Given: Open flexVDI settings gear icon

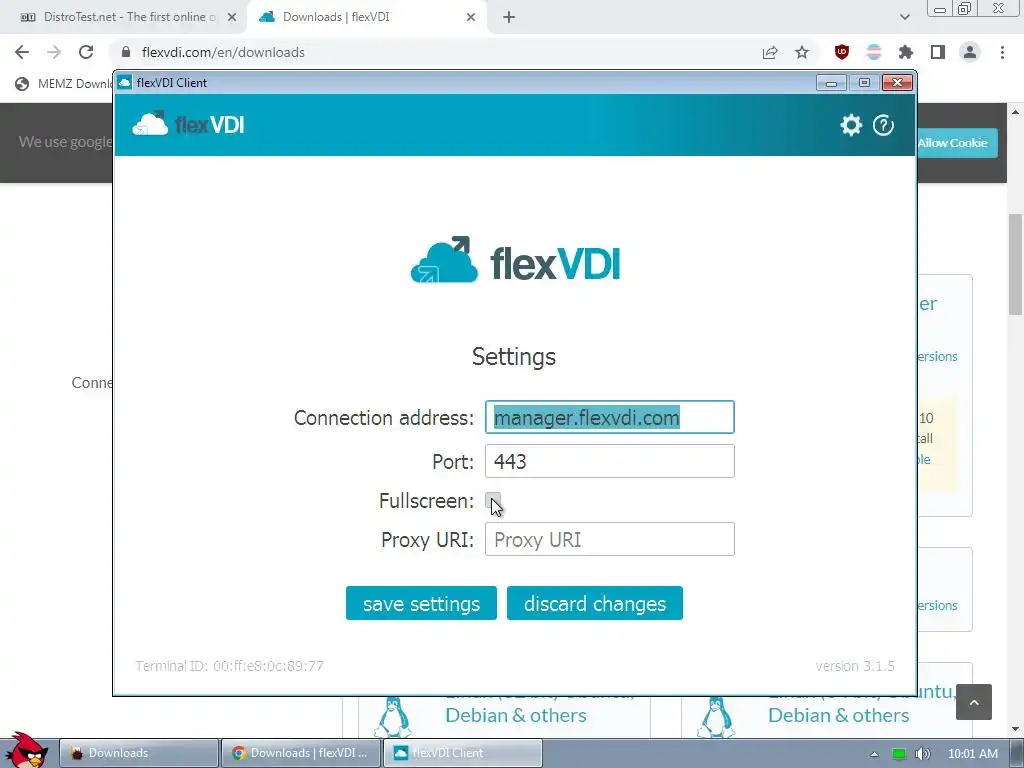Looking at the screenshot, I should coord(851,125).
